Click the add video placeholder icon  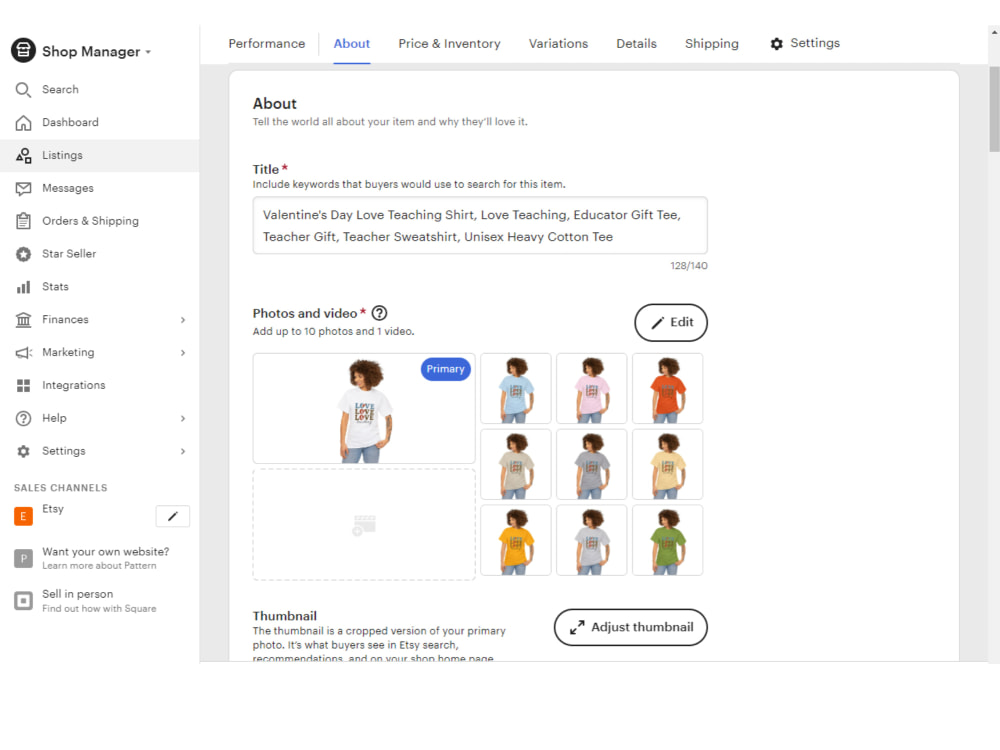[x=364, y=526]
